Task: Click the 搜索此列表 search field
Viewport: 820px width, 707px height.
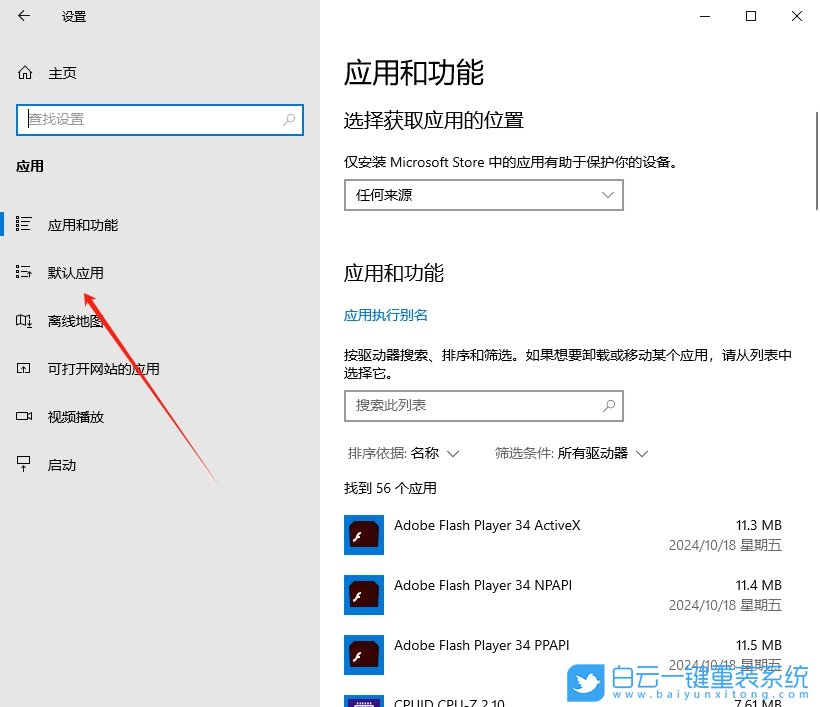Action: coord(483,406)
